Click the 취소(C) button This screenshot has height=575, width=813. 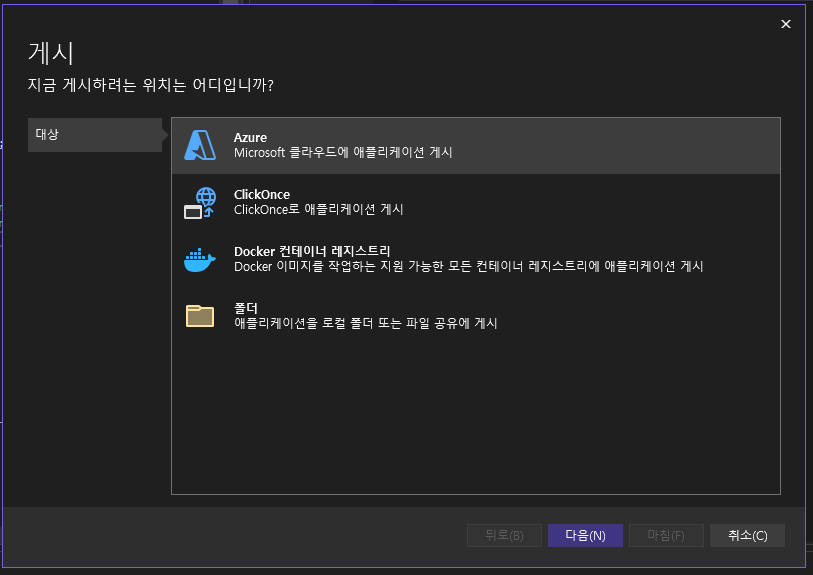747,536
